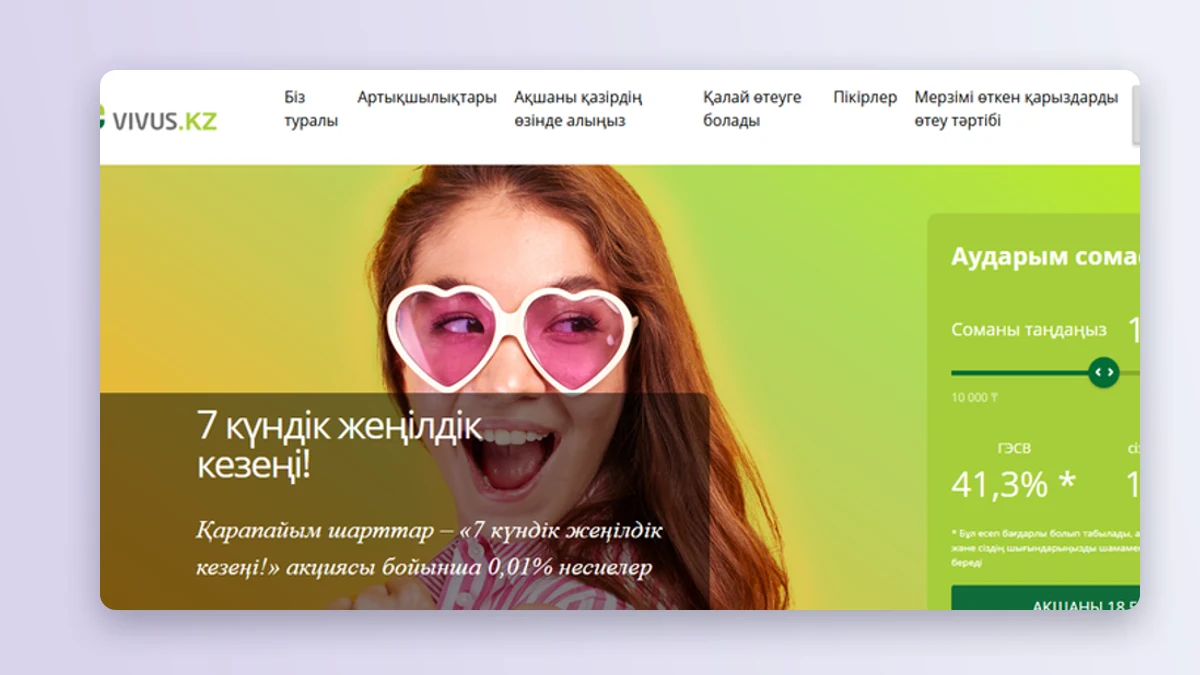
Task: Open the Біз туралы menu item
Action: pos(310,109)
